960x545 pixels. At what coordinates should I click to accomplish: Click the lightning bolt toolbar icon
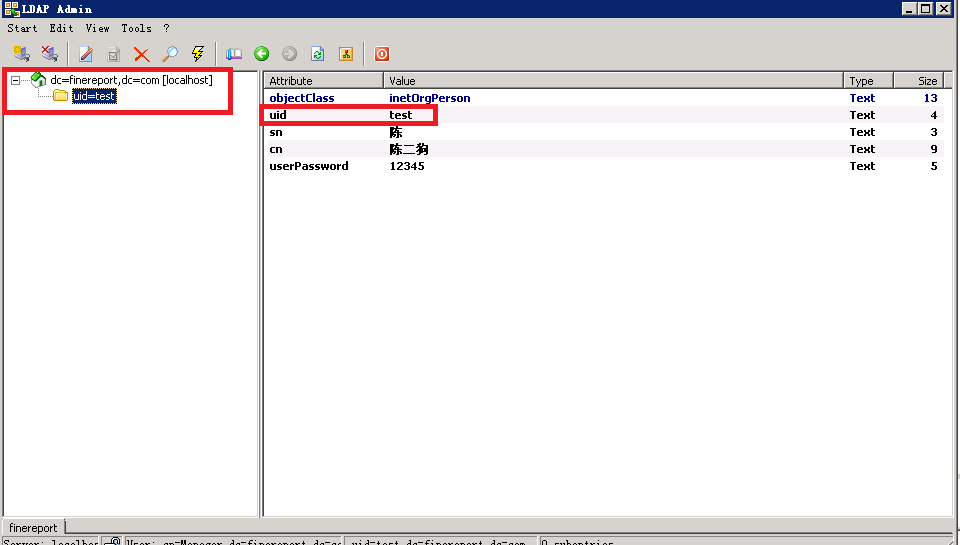pyautogui.click(x=198, y=54)
